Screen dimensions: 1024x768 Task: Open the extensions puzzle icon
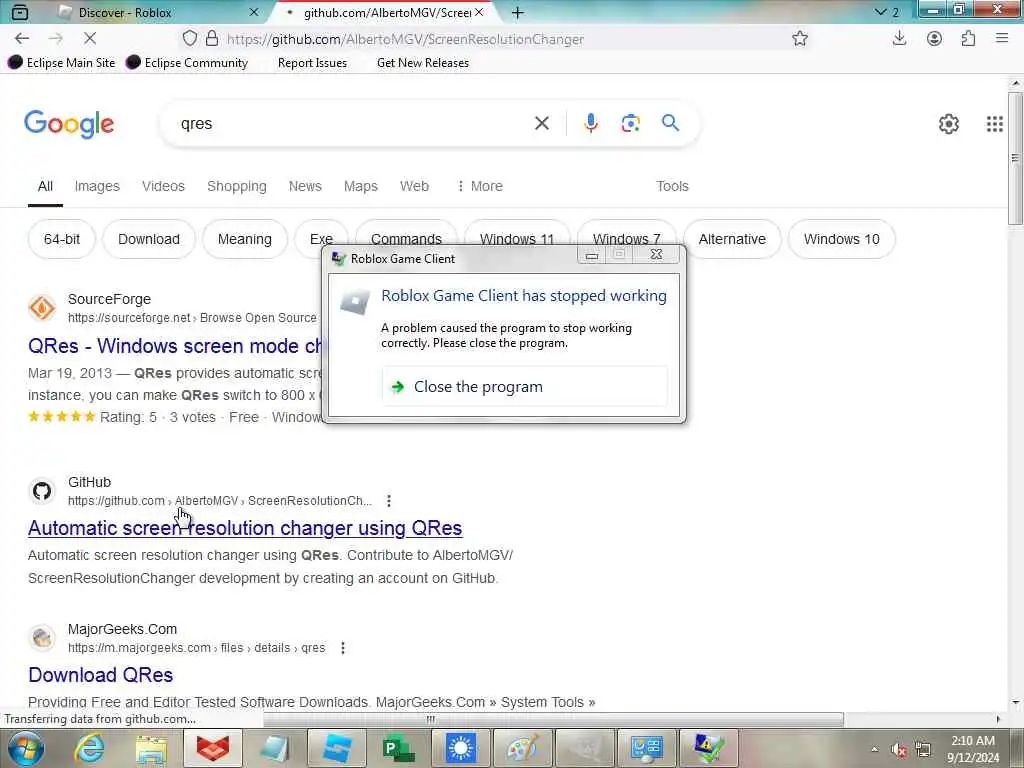tap(968, 39)
